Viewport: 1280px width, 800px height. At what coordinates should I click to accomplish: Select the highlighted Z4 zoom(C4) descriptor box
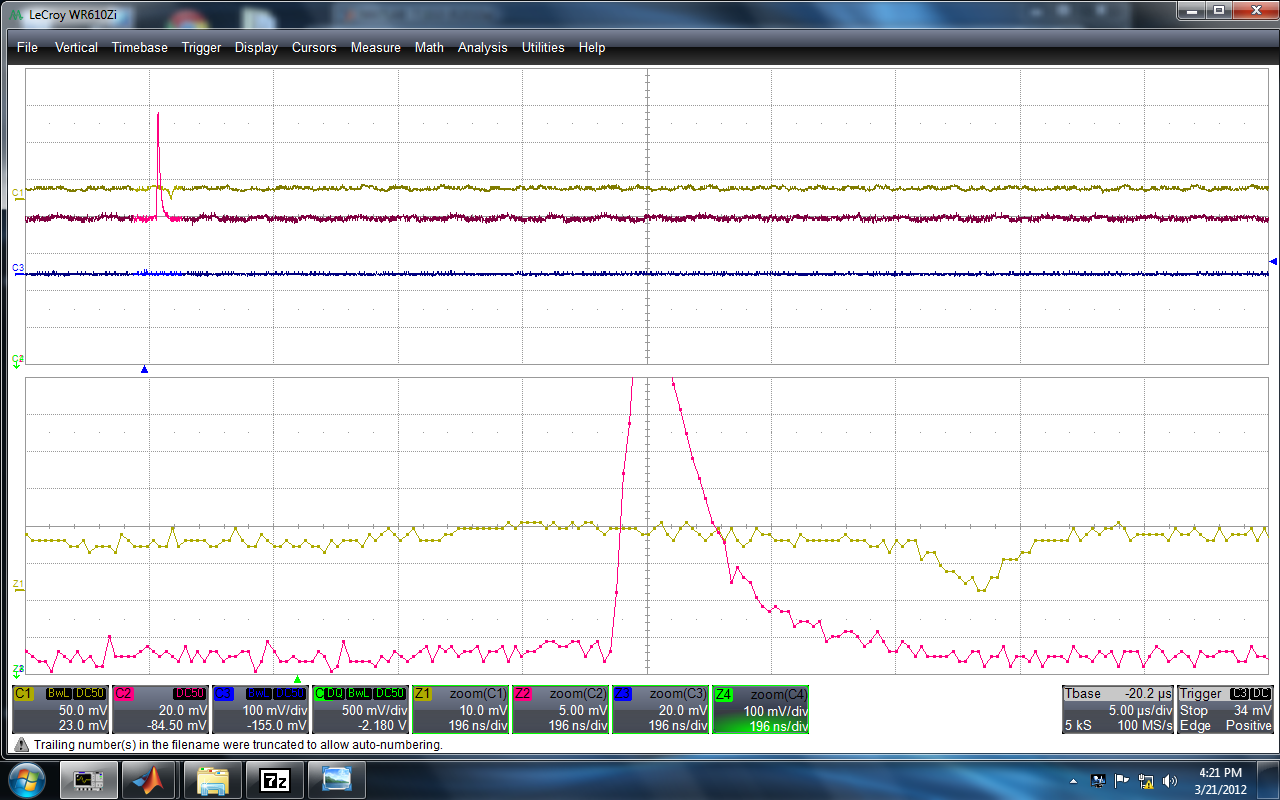click(x=760, y=709)
